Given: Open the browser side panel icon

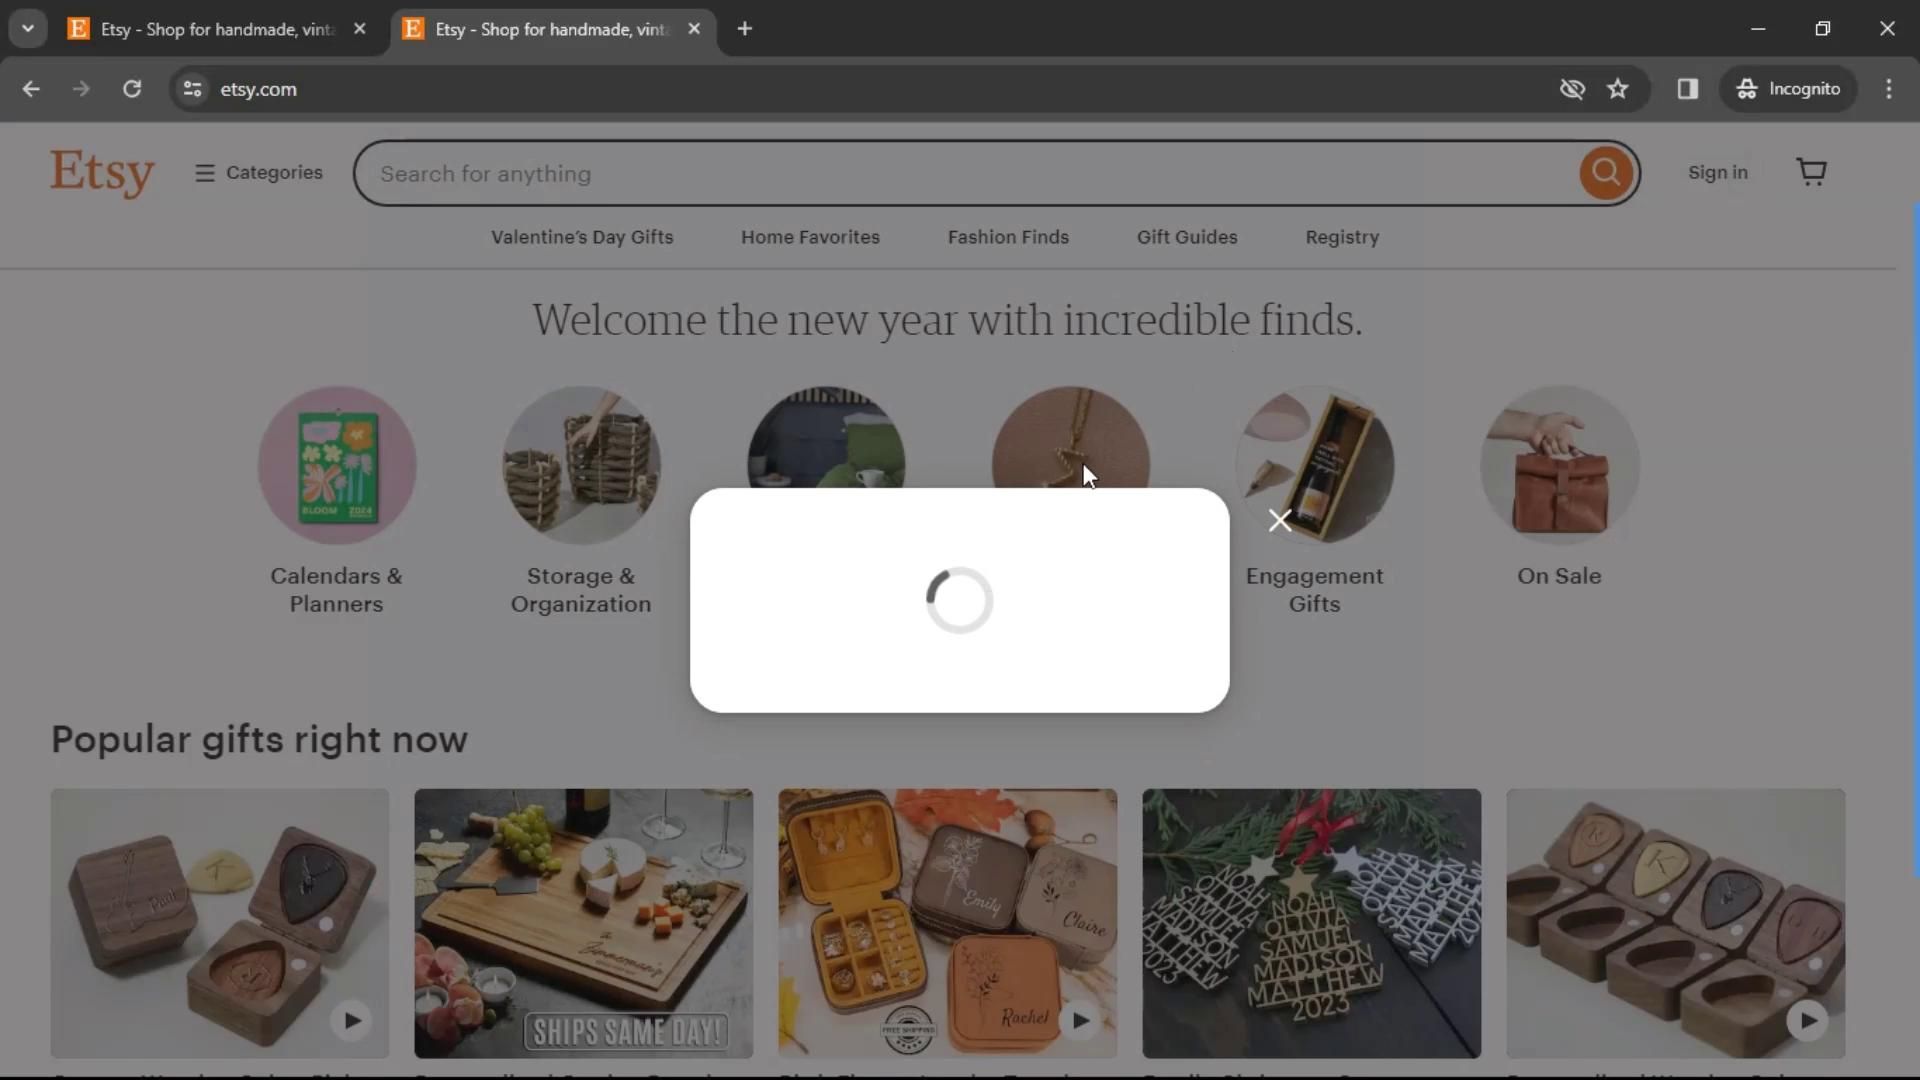Looking at the screenshot, I should coord(1688,89).
